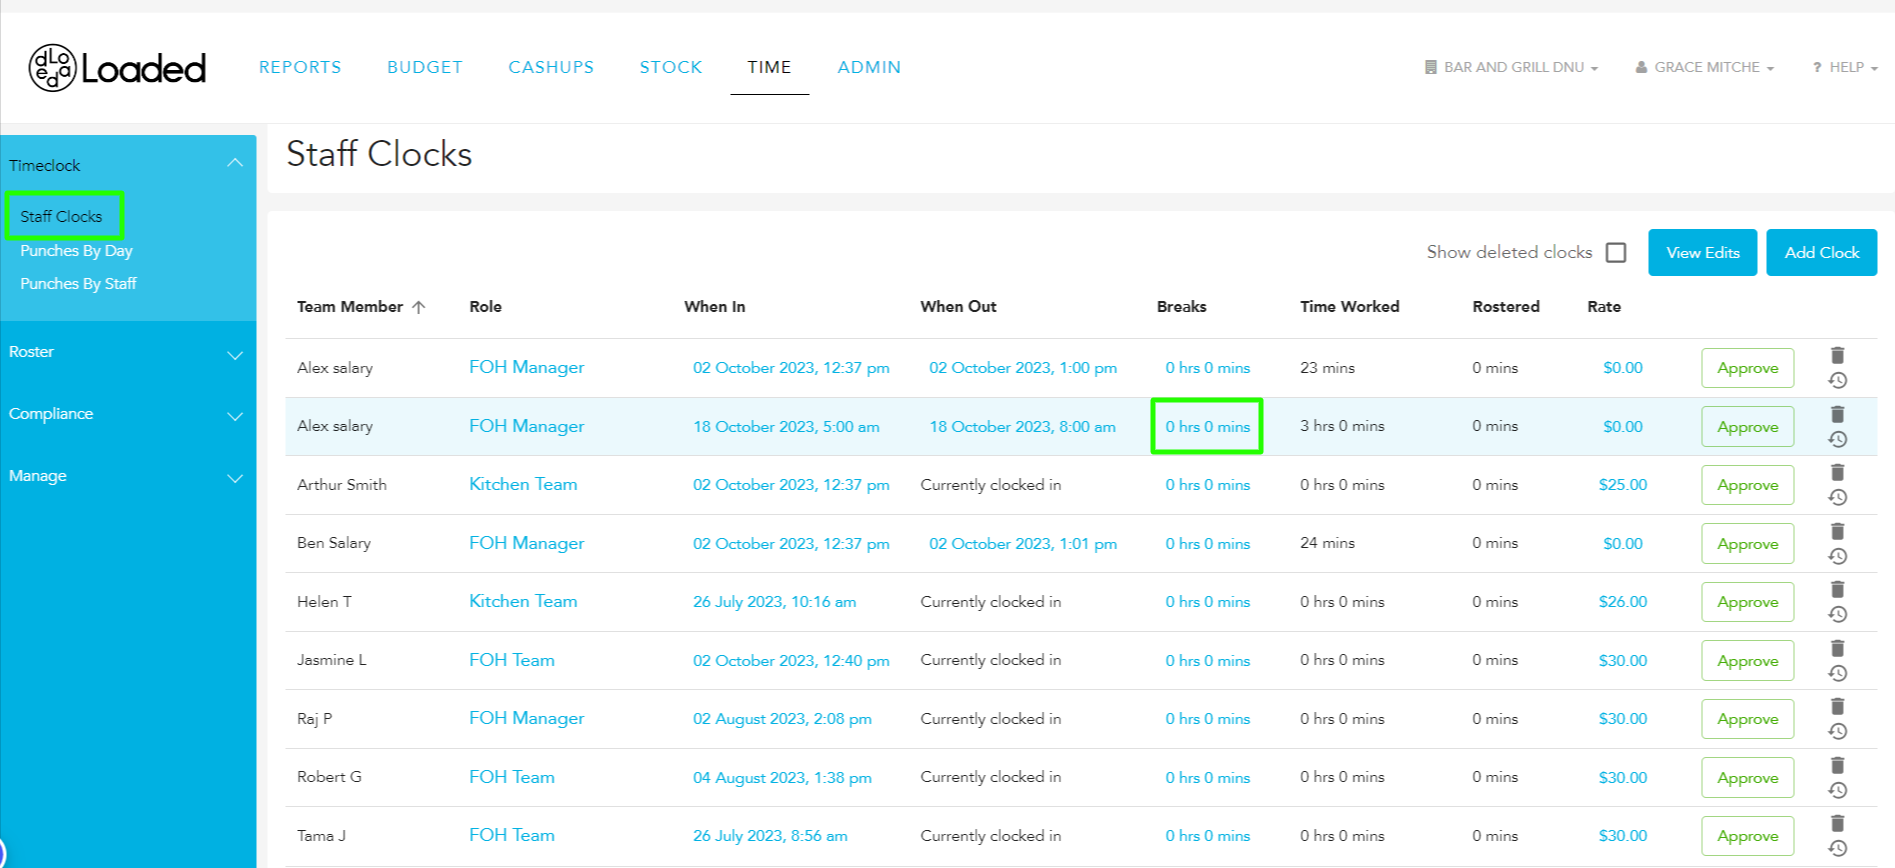Approve Jasmine L's clock

[1747, 661]
